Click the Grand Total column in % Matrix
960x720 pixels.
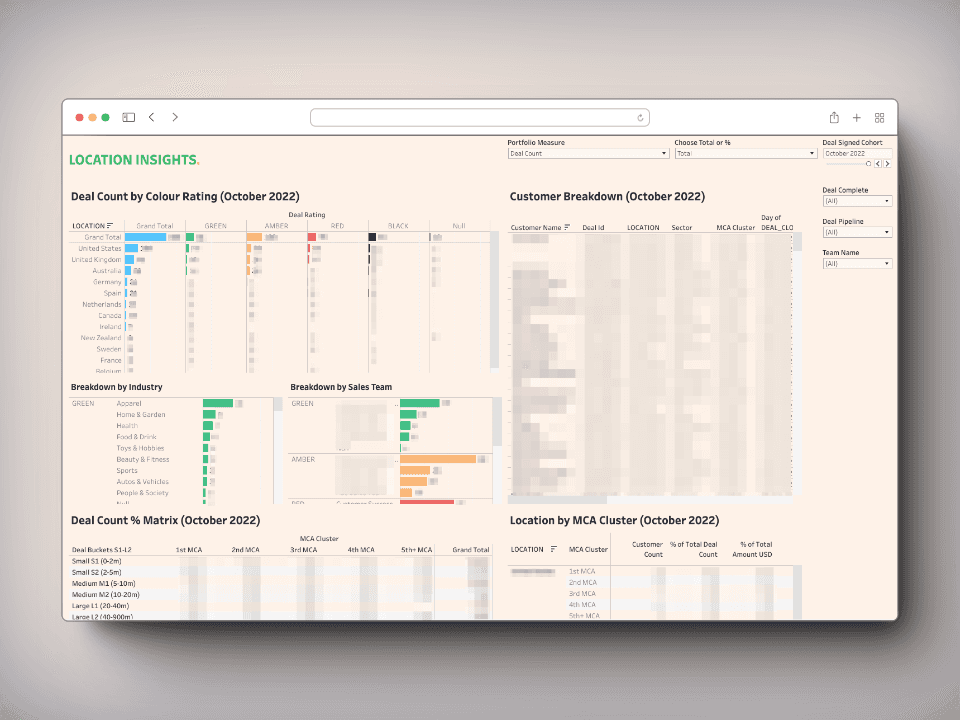point(471,550)
